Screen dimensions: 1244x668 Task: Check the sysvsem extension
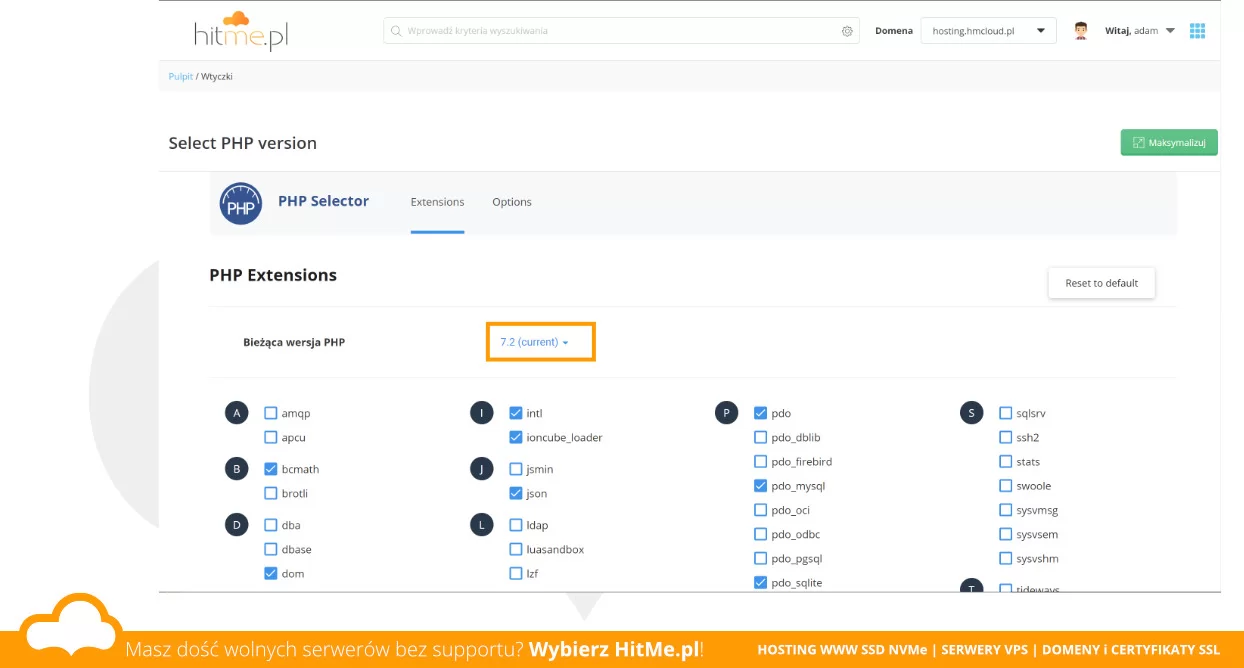1006,534
